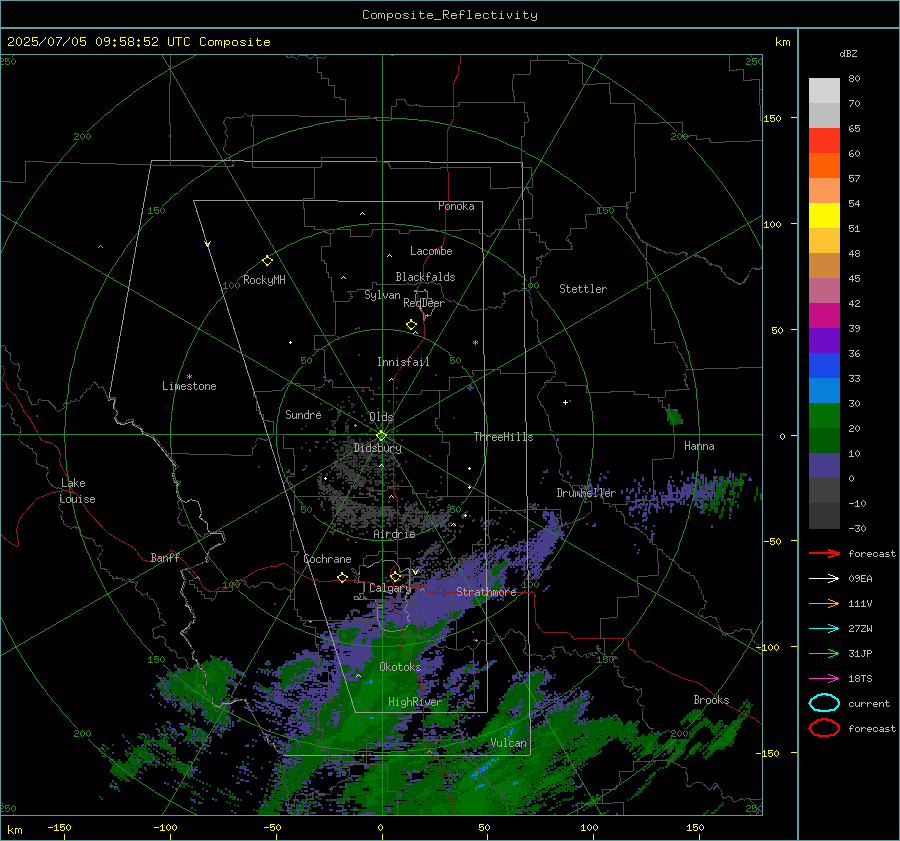900x841 pixels.
Task: Click the blue 36-33 dBZ swatch
Action: point(824,366)
